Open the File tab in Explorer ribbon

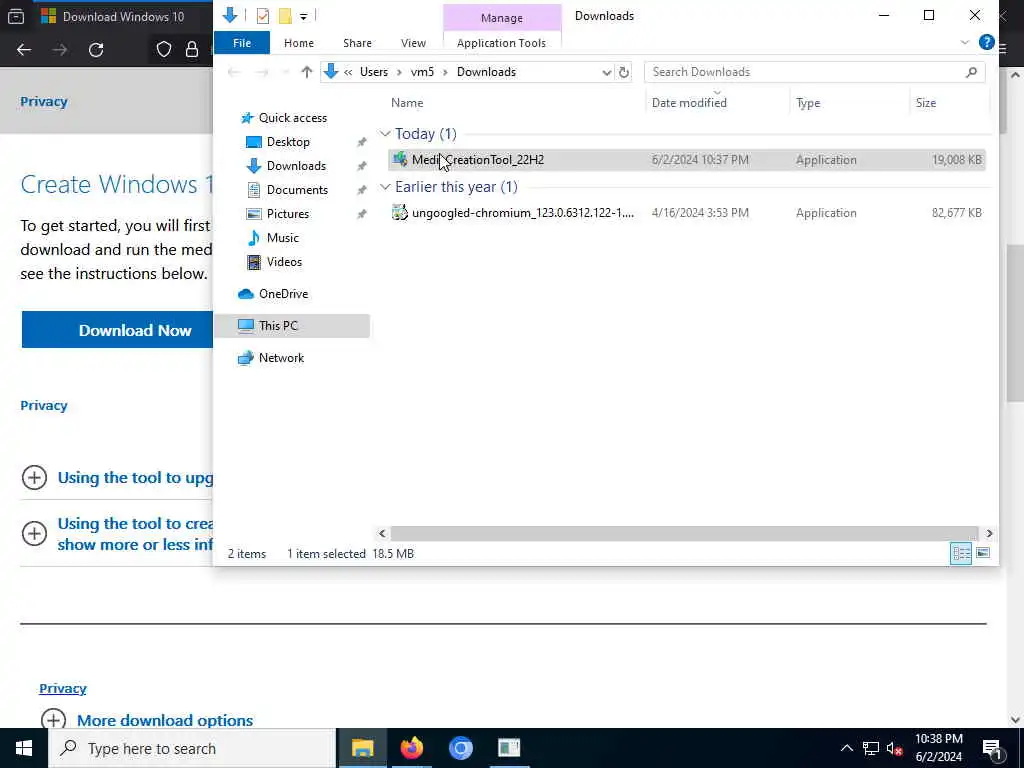(242, 43)
